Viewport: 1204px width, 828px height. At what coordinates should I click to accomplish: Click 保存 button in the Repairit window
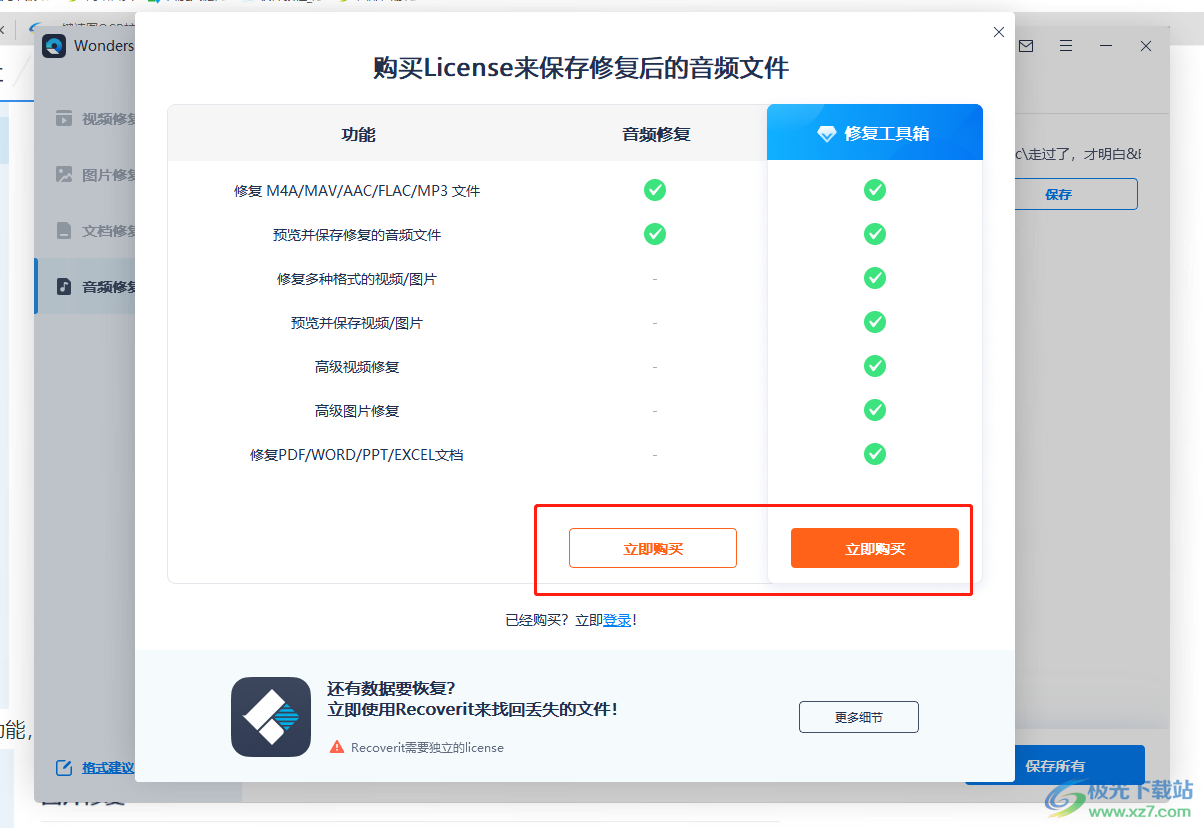pyautogui.click(x=1076, y=194)
